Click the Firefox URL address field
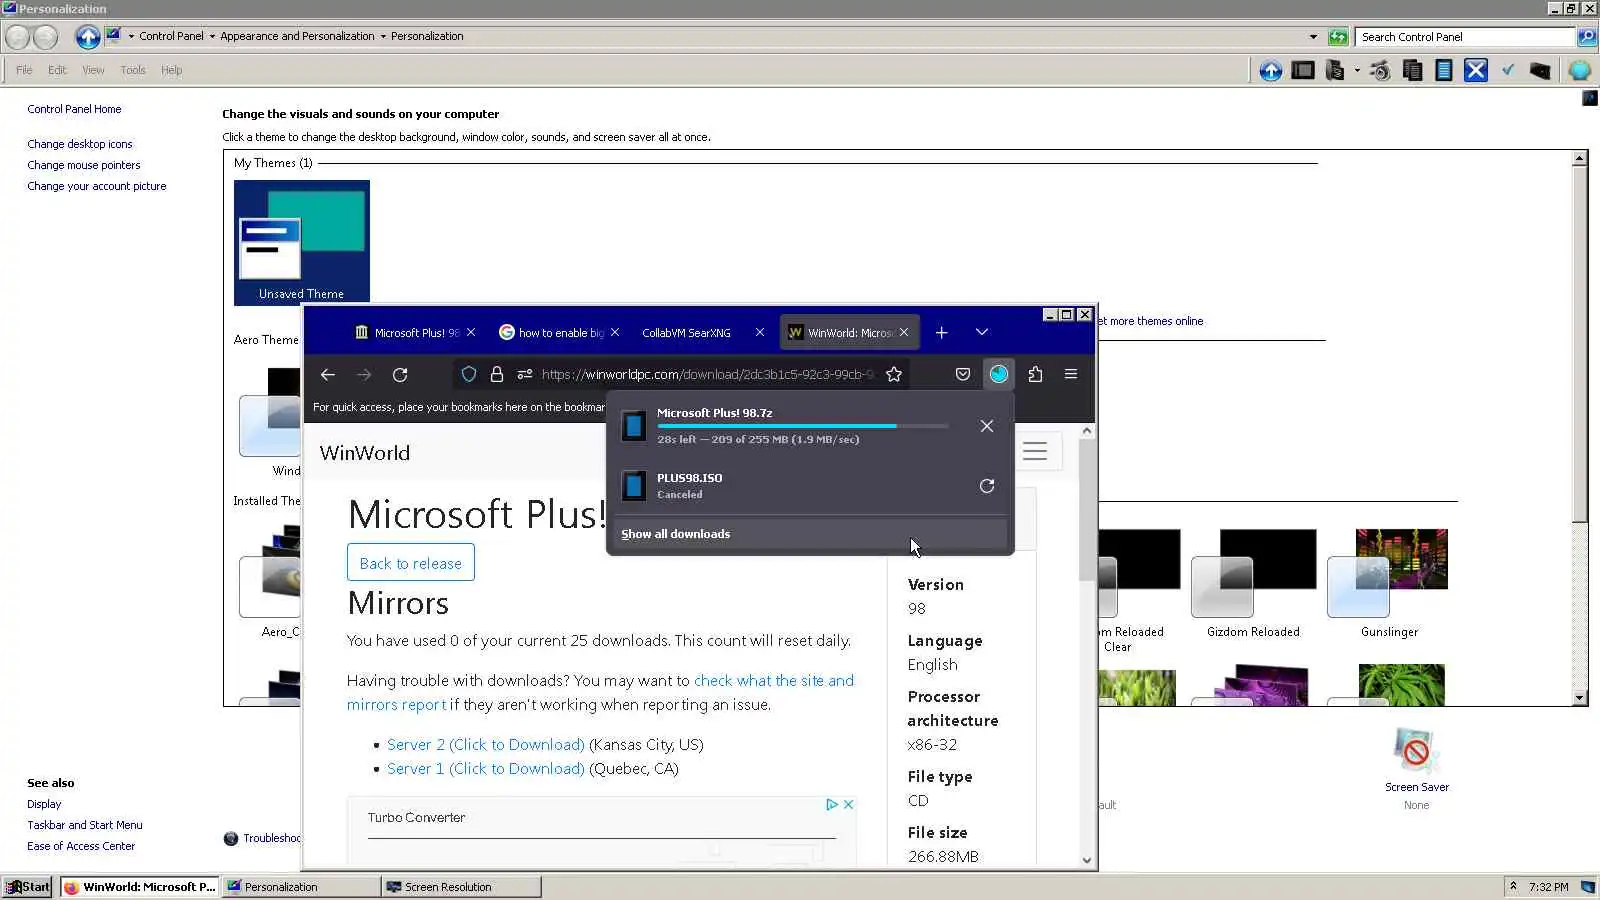Screen dimensions: 1600x900 (x=707, y=374)
